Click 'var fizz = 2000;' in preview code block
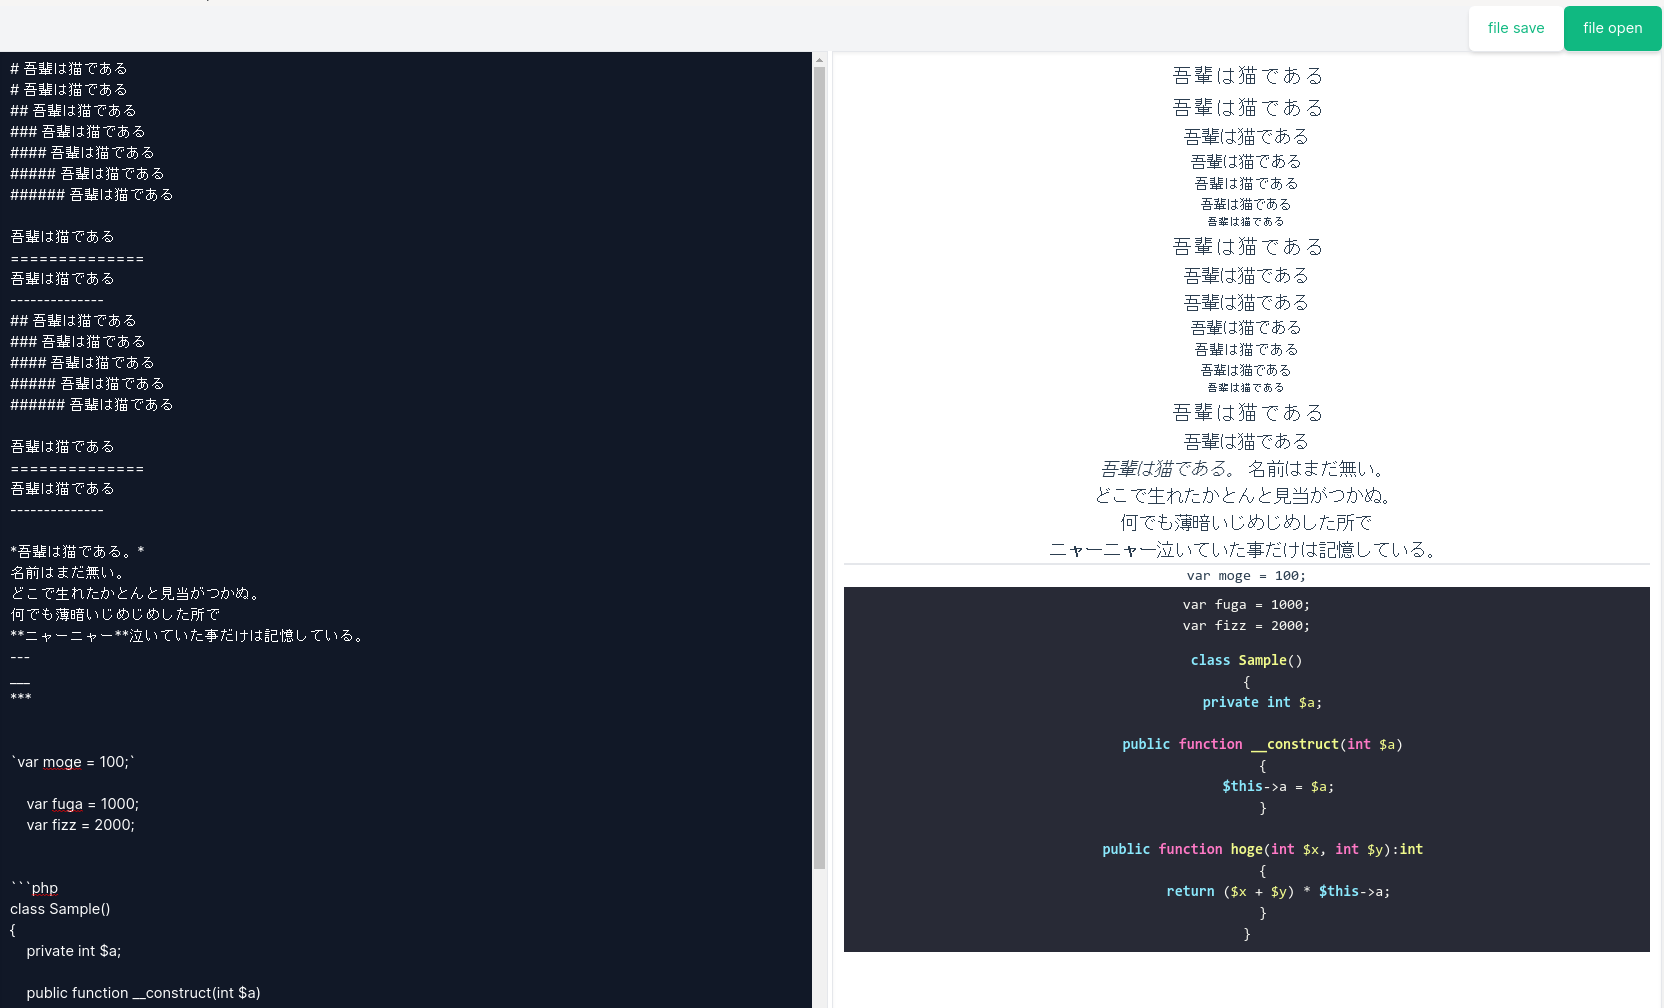The image size is (1664, 1008). point(1246,626)
